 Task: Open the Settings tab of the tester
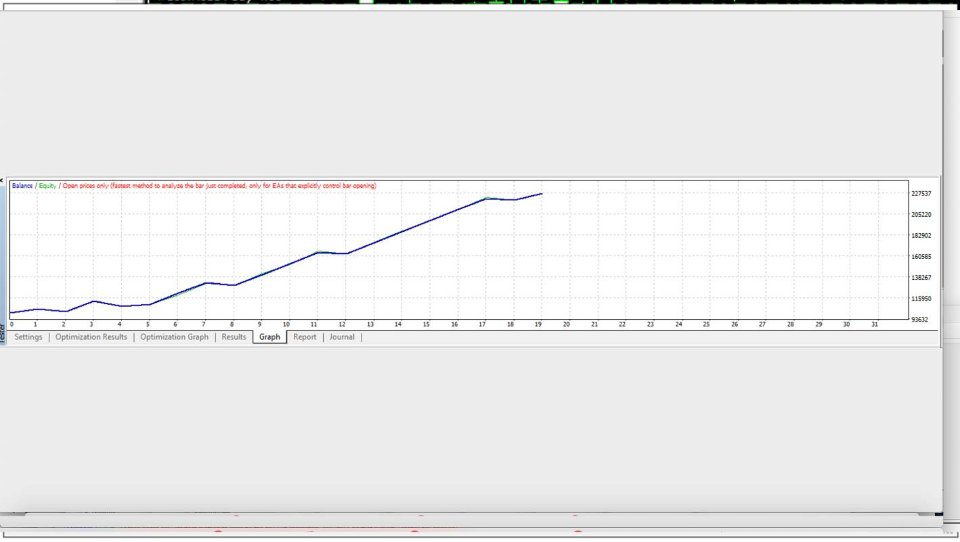28,337
